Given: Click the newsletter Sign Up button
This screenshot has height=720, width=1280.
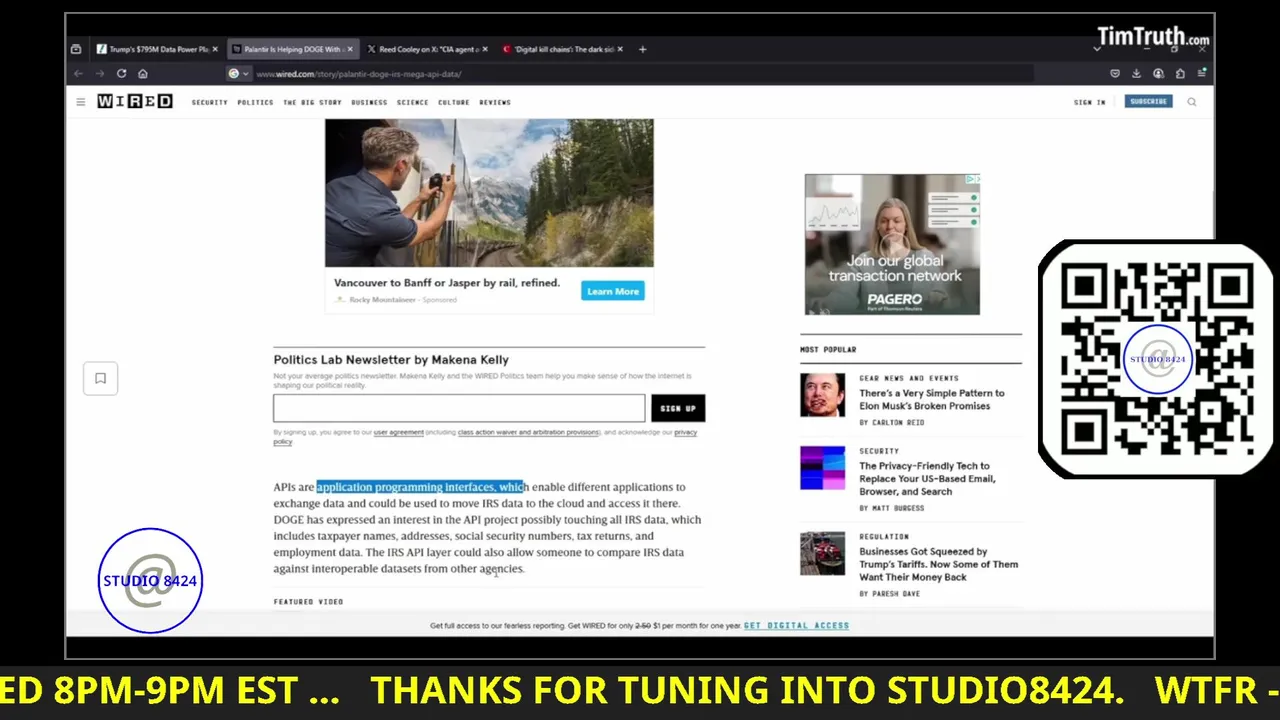Looking at the screenshot, I should (x=678, y=408).
